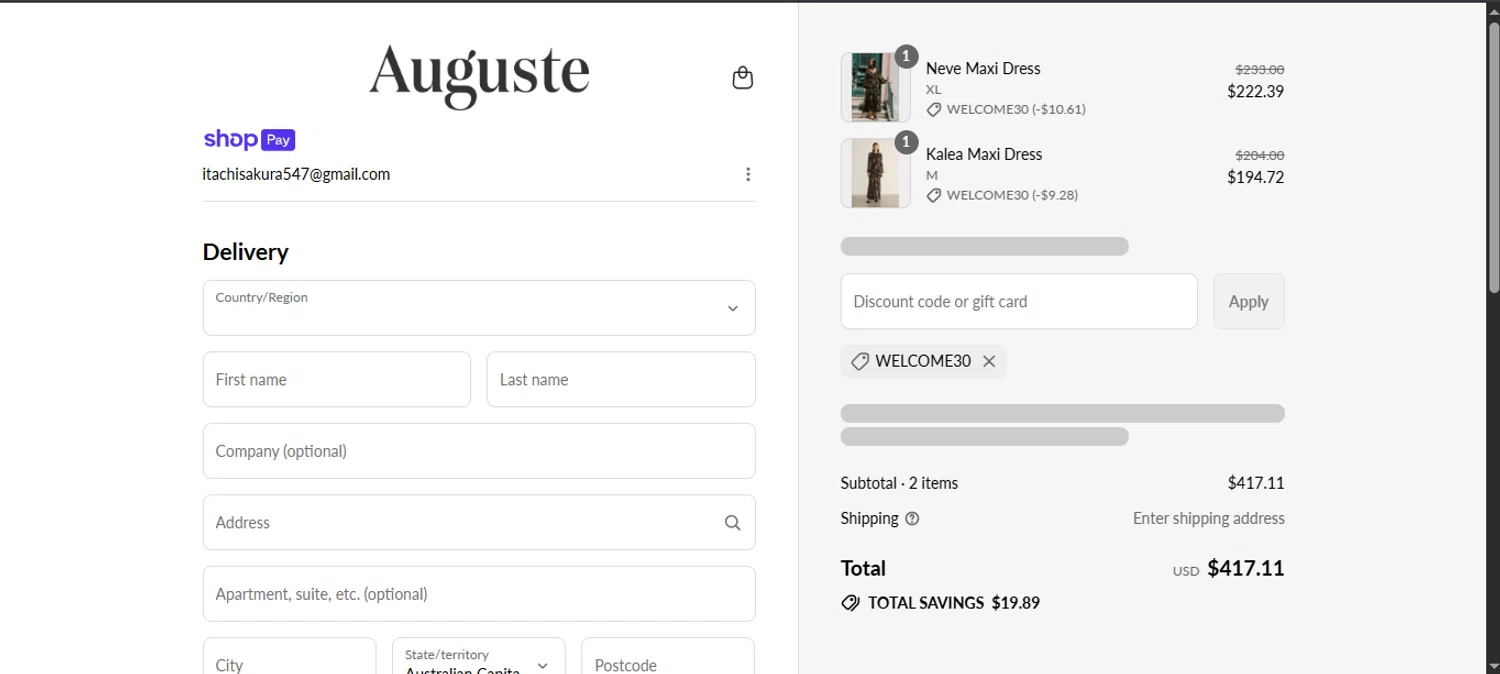This screenshot has width=1500, height=674.
Task: Click the Kalea Maxi Dress title
Action: [984, 154]
